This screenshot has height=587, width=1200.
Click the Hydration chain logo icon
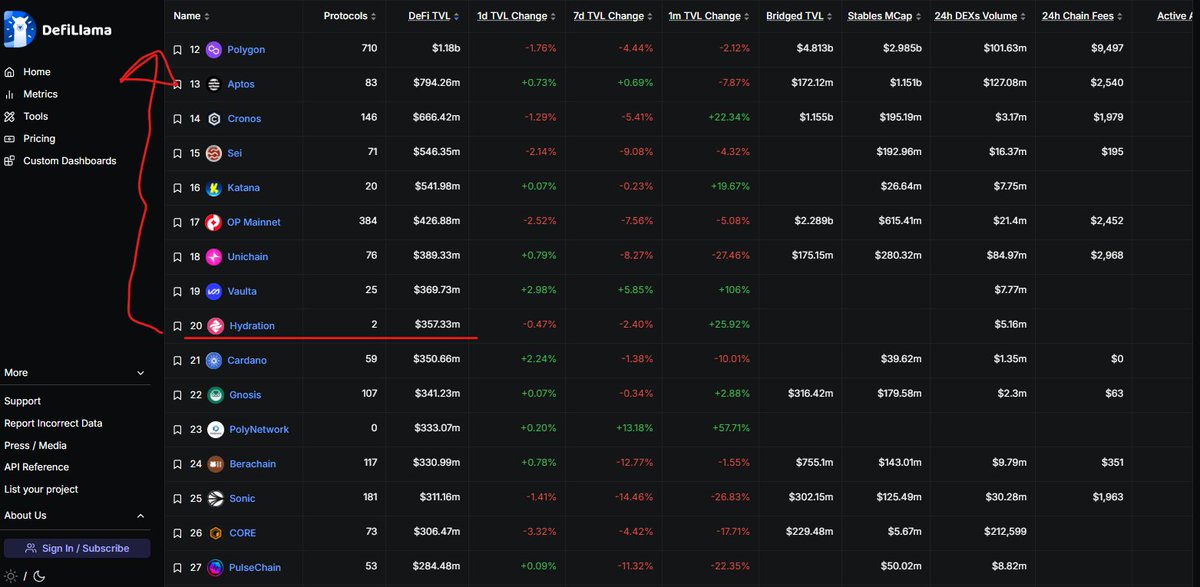click(x=214, y=326)
